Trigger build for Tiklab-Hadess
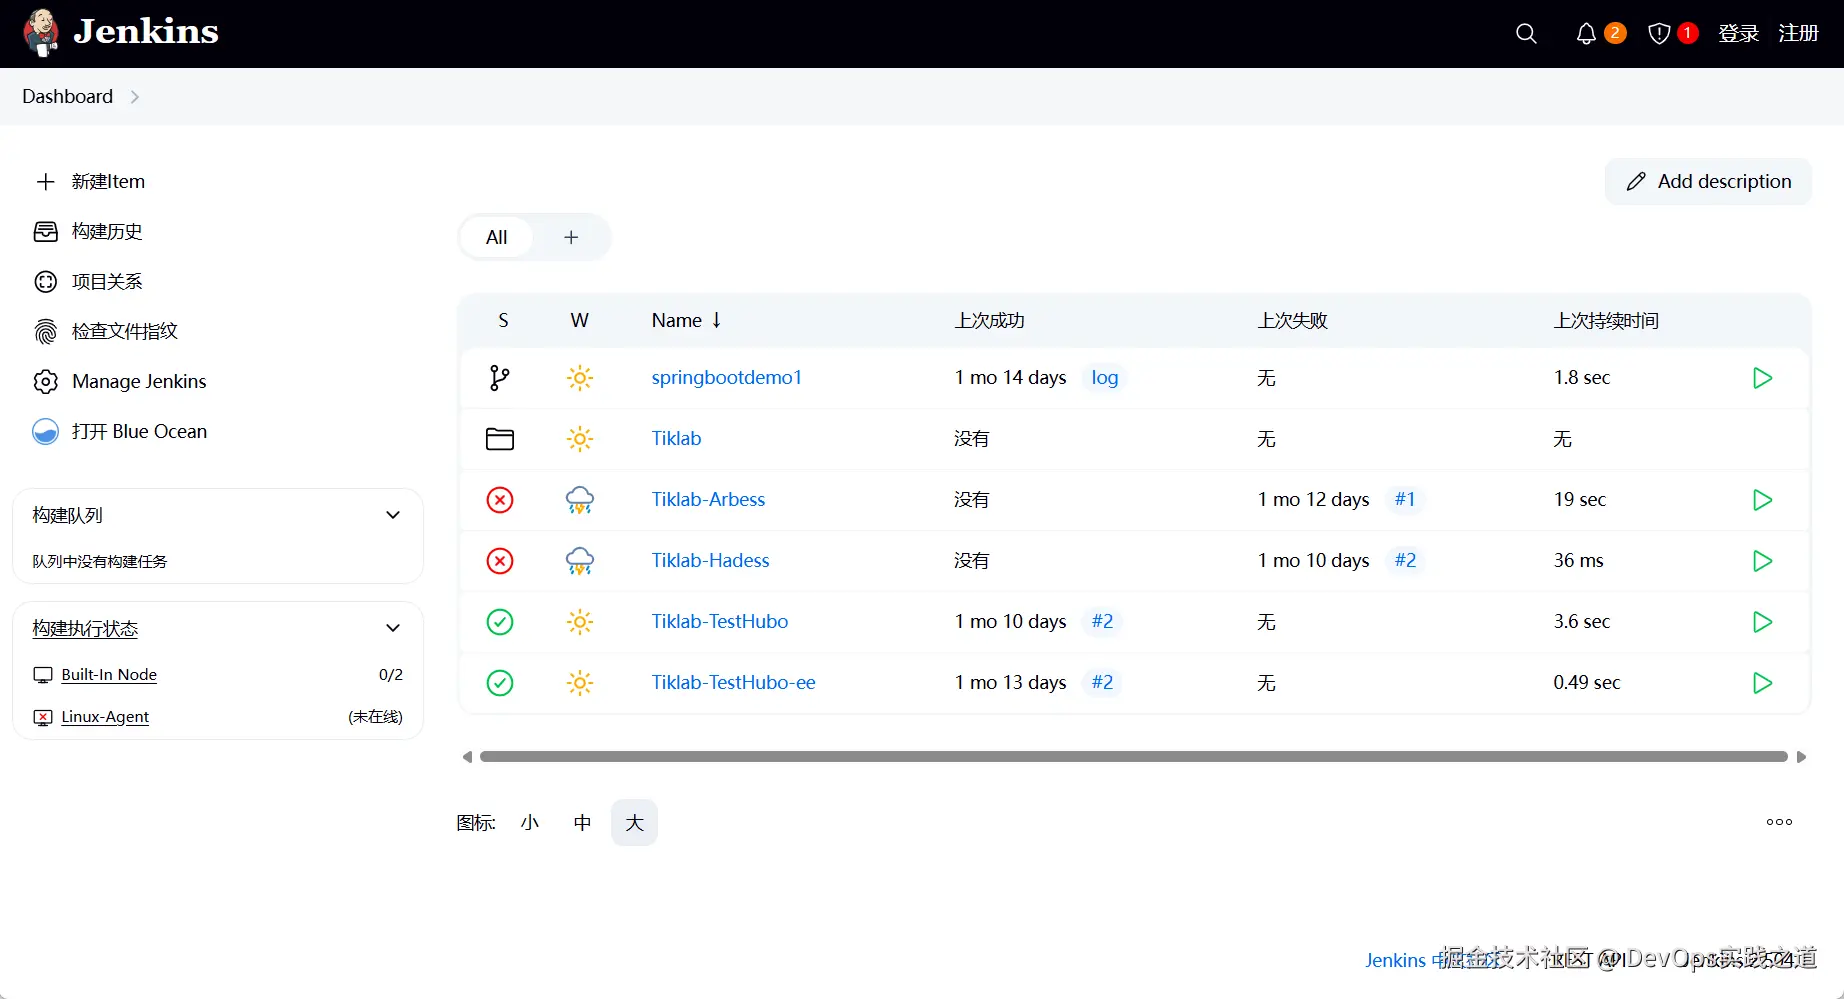 pos(1762,561)
